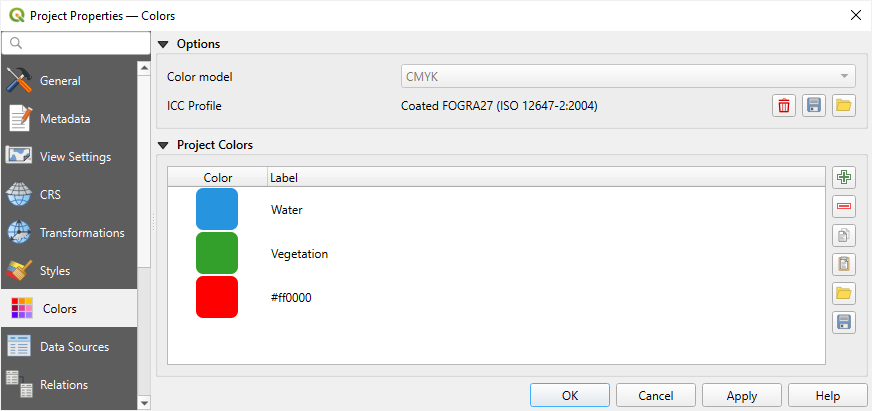Click the load ICC profile folder icon
The width and height of the screenshot is (872, 411).
coord(844,106)
